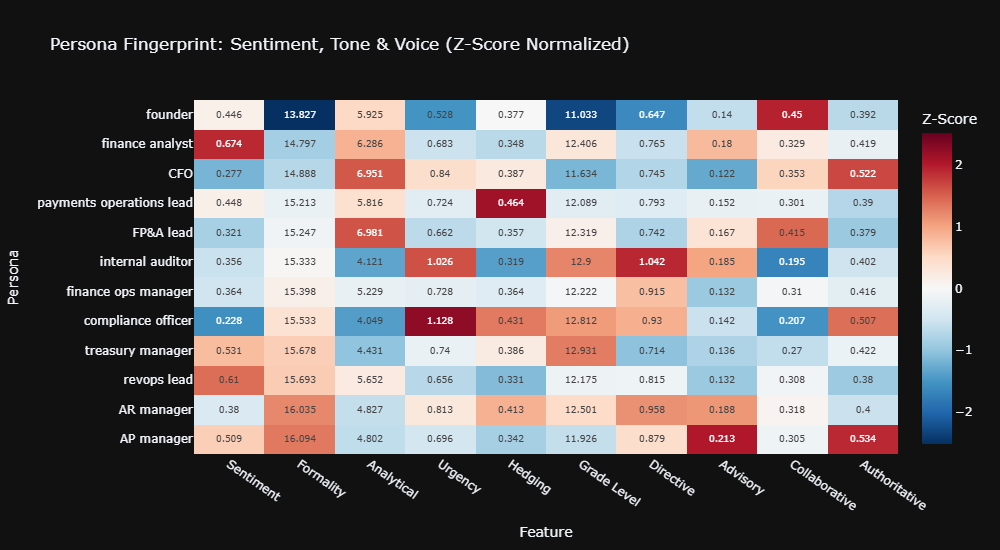This screenshot has width=1000, height=550.
Task: Click the founder Formality cell showing 13.827
Action: tap(301, 114)
